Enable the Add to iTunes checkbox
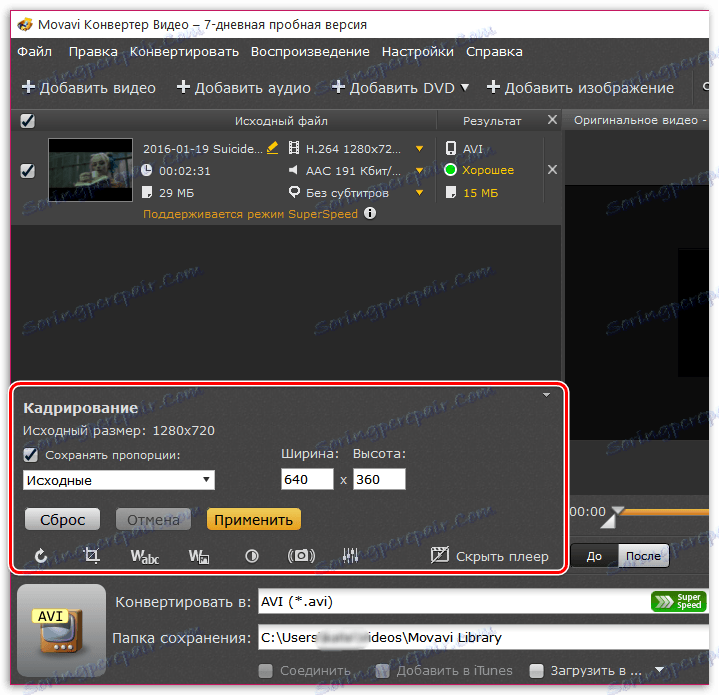The image size is (719, 695). [382, 671]
